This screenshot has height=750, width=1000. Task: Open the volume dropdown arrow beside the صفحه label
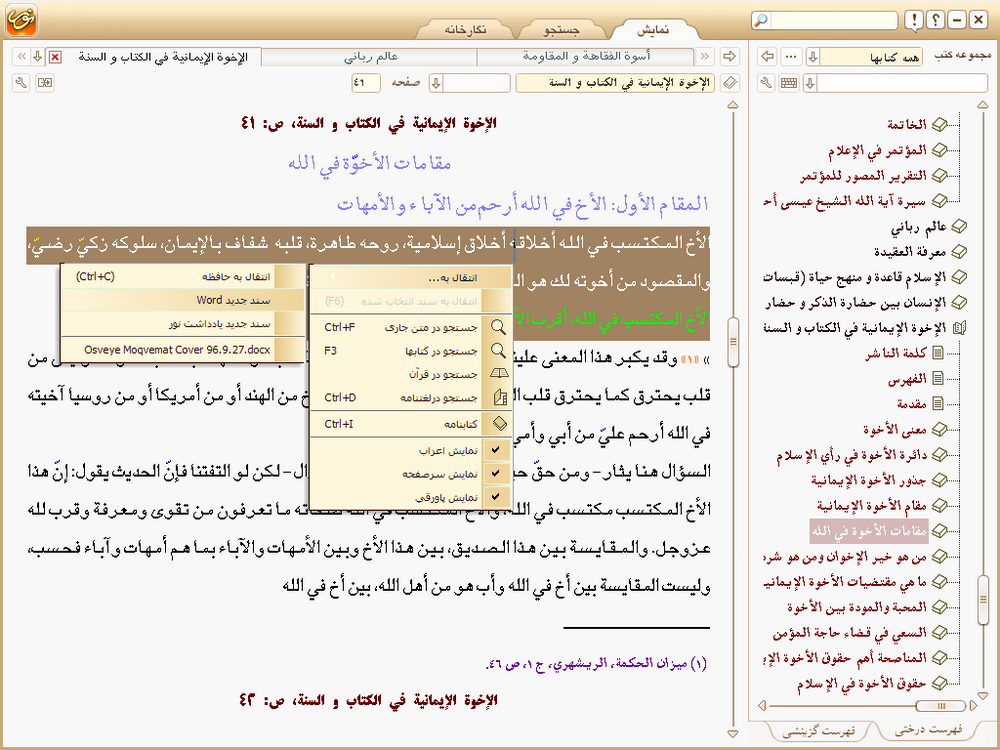click(x=436, y=83)
